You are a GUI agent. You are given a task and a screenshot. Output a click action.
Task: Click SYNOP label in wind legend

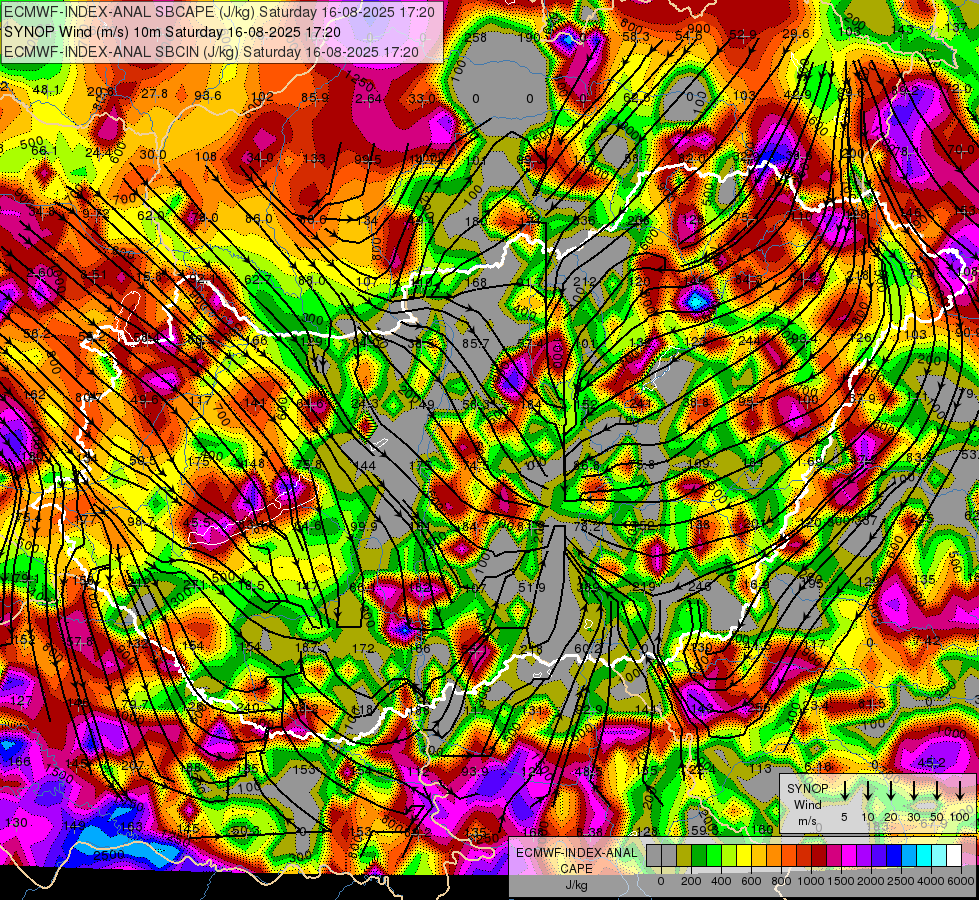click(807, 789)
